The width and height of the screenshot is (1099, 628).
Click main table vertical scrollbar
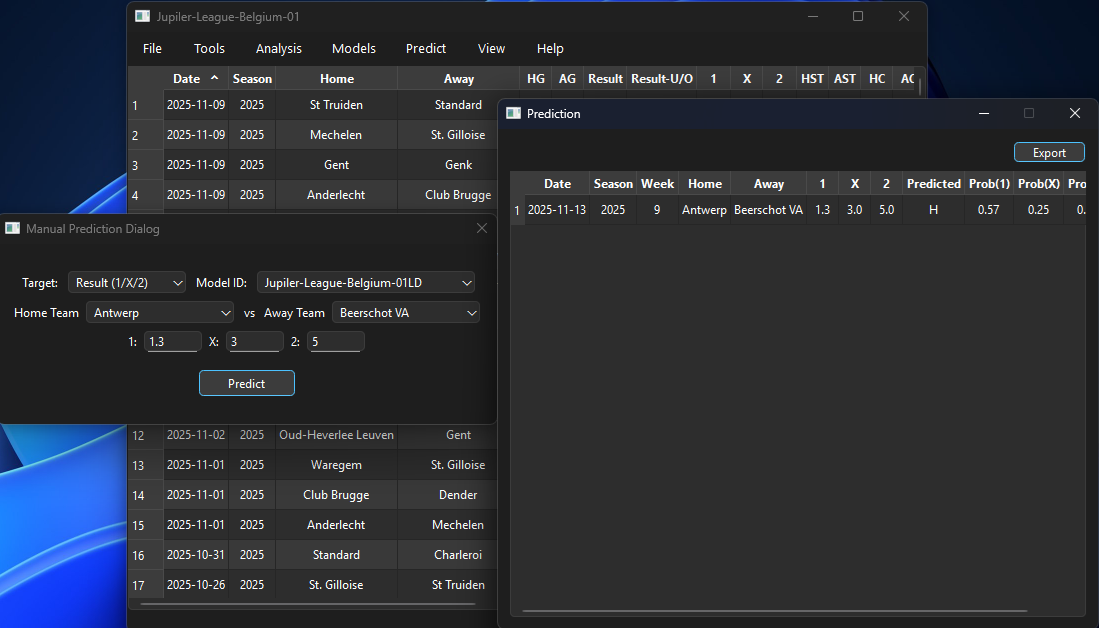(x=920, y=87)
